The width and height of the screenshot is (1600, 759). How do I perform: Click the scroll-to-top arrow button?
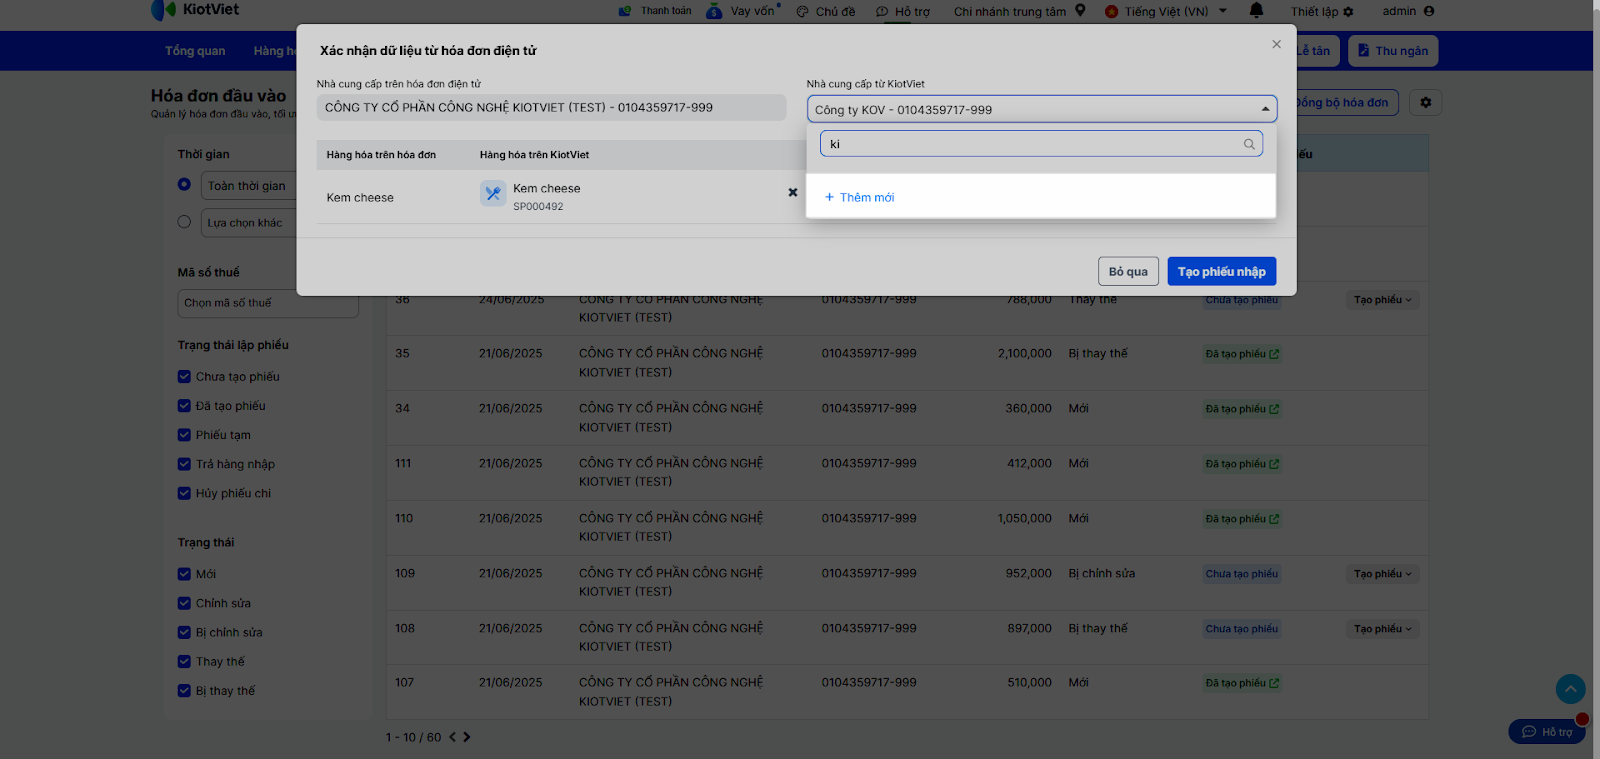pos(1571,689)
